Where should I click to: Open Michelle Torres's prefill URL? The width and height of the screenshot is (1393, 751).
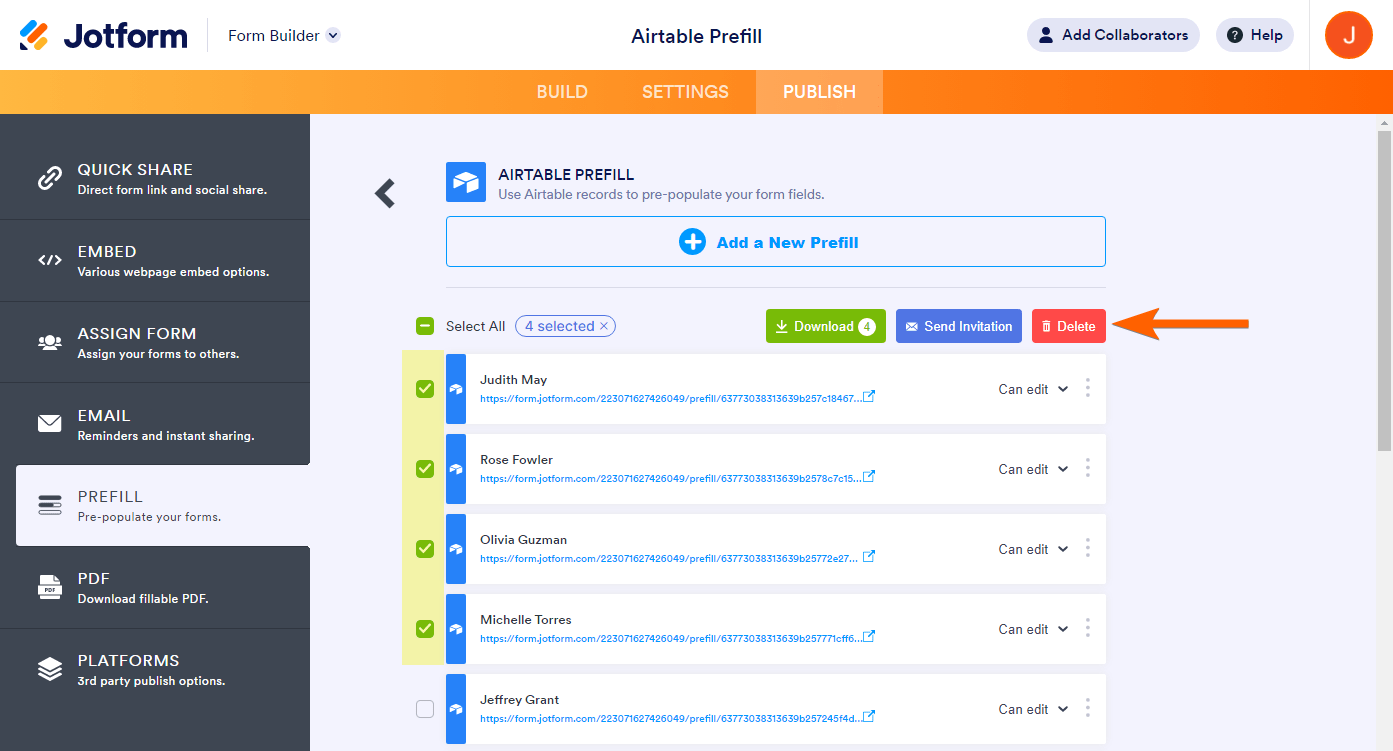tap(670, 638)
